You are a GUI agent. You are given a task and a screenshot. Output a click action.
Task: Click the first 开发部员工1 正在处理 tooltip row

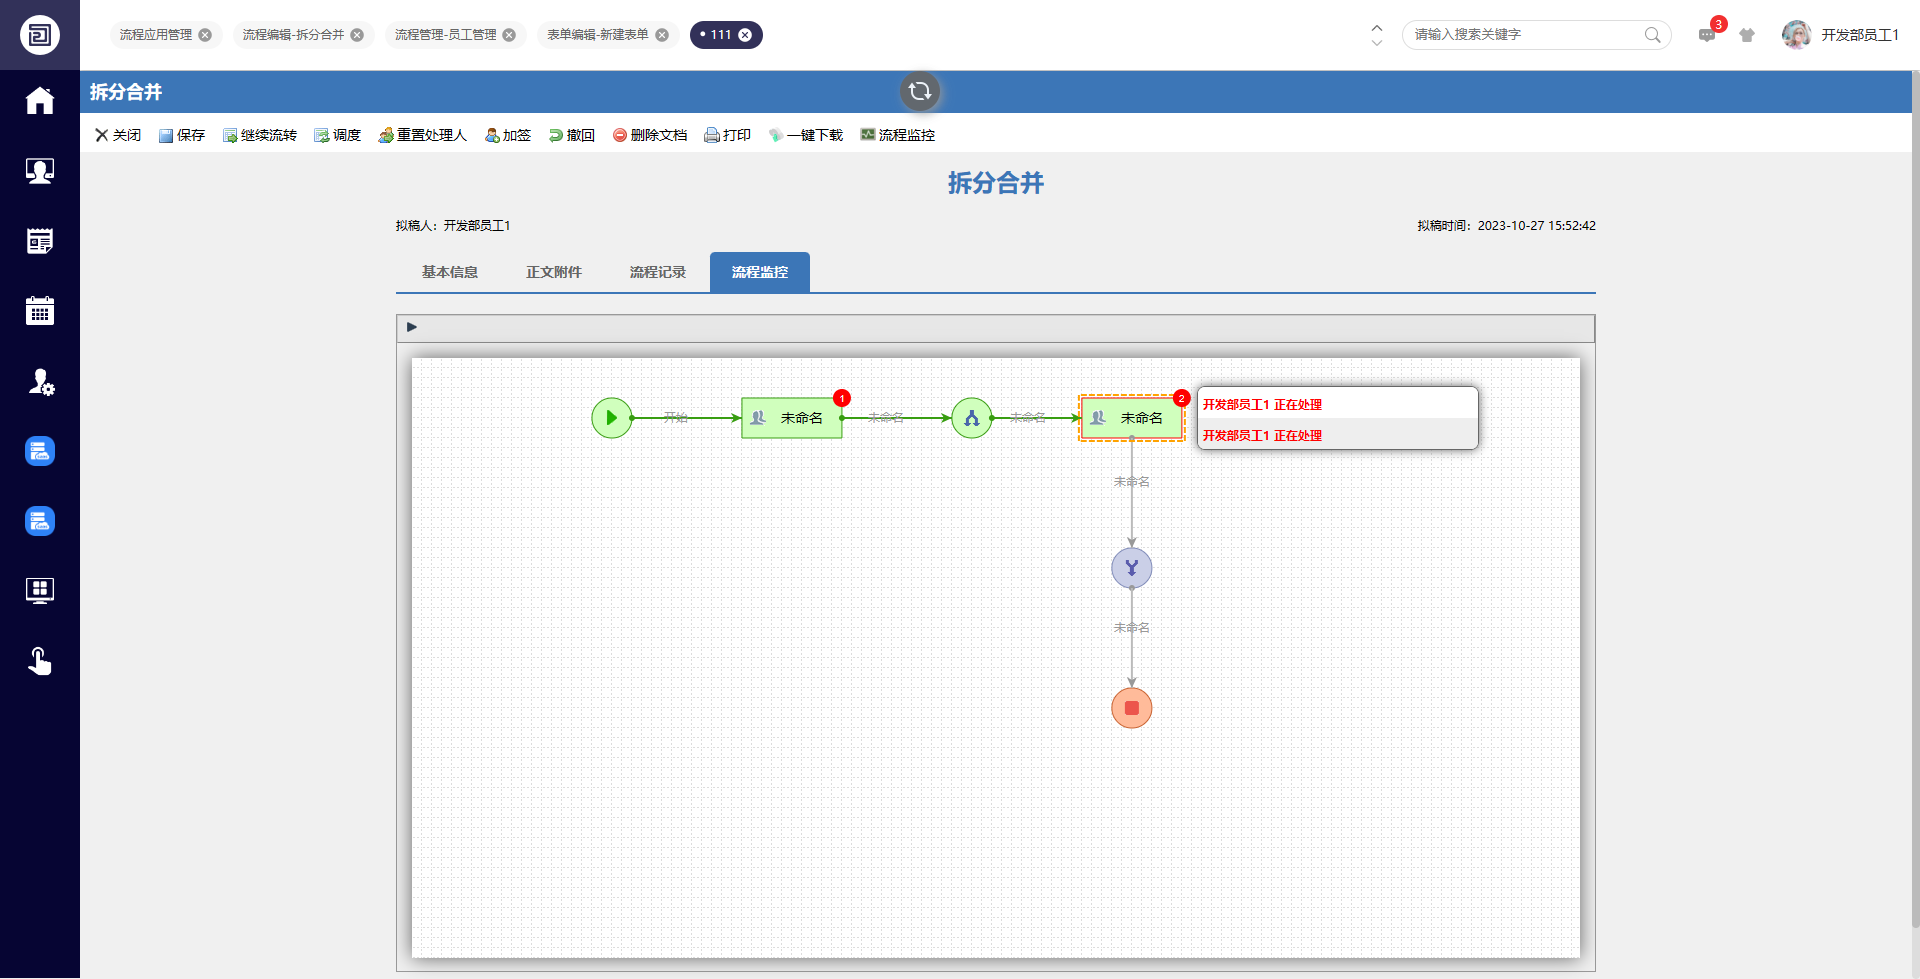coord(1337,404)
